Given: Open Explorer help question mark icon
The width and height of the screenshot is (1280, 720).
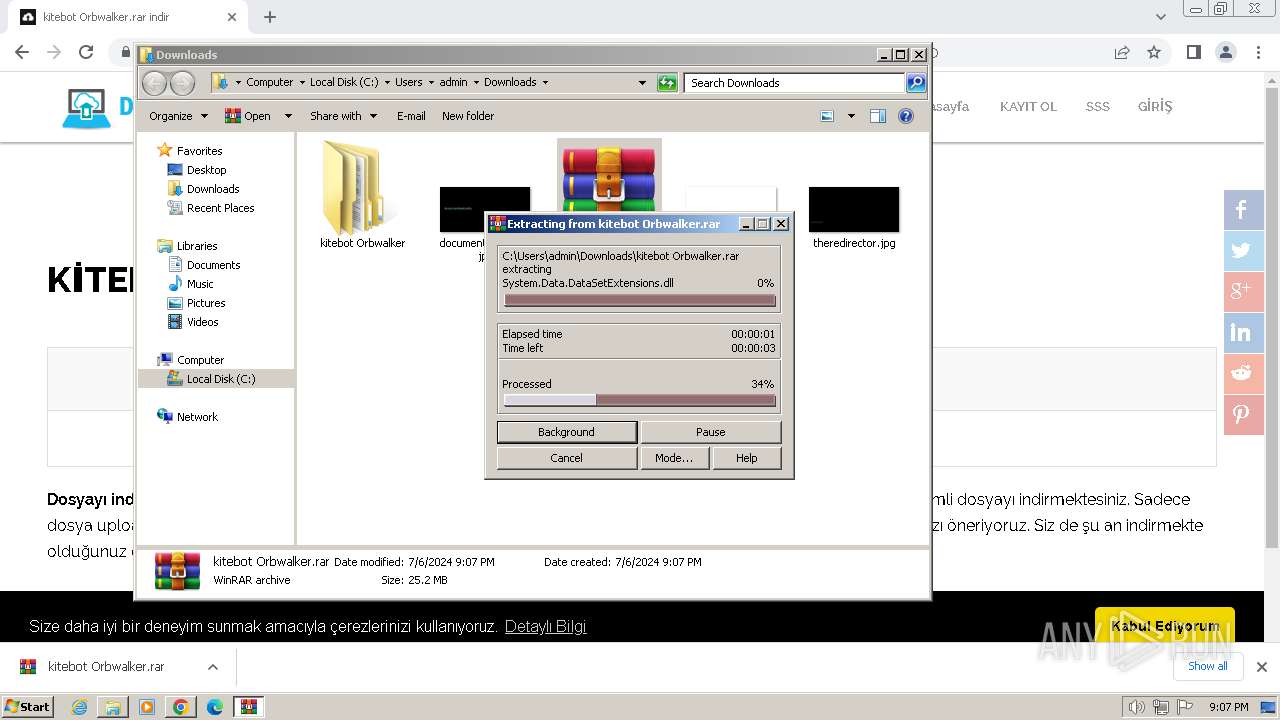Looking at the screenshot, I should (x=906, y=116).
